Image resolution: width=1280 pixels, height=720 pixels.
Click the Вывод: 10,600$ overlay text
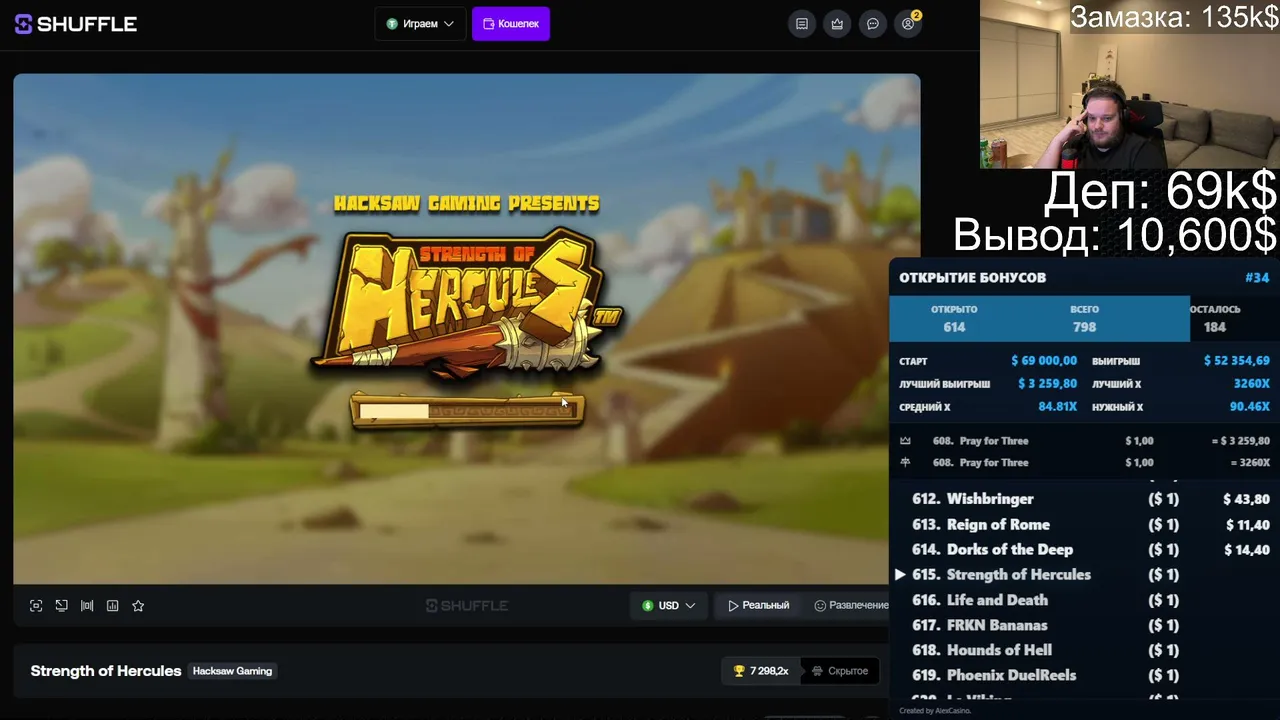pos(1115,235)
